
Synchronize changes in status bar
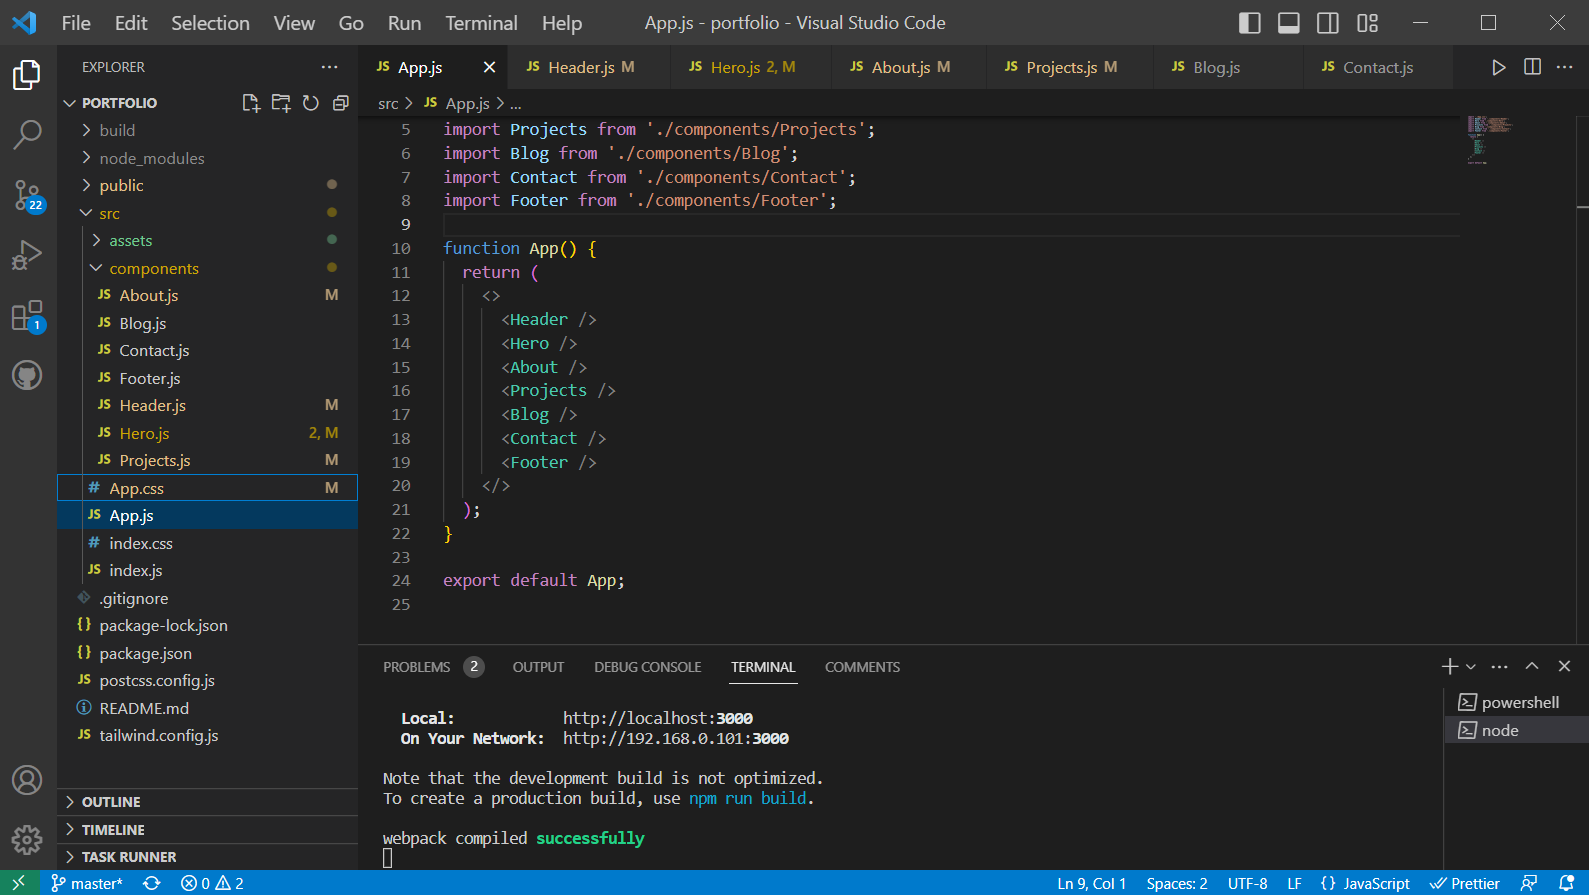[152, 883]
